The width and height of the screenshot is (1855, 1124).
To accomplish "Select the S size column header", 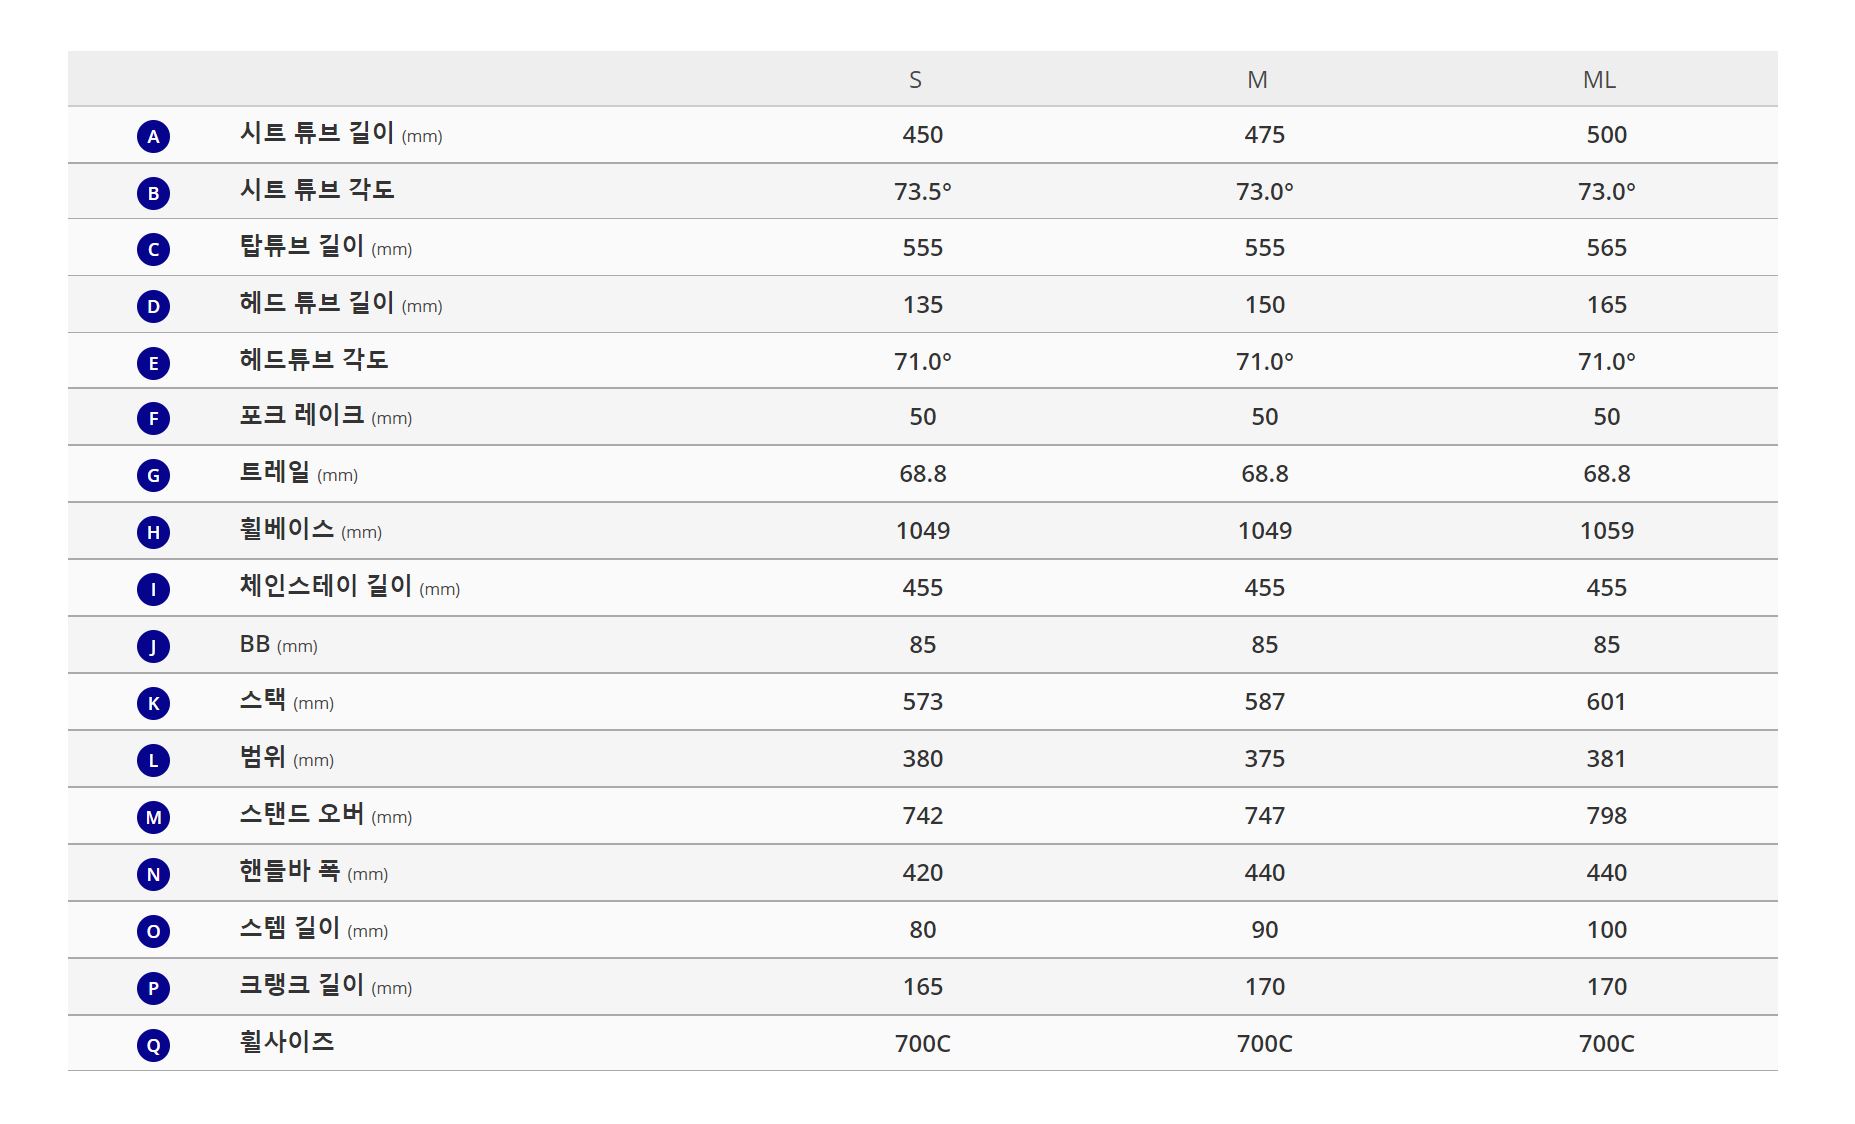I will point(915,80).
